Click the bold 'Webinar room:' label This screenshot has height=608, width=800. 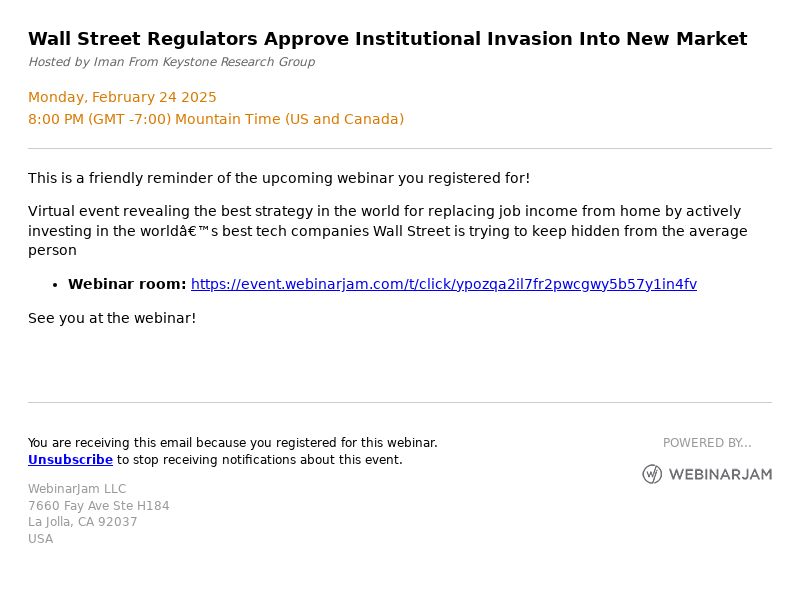pos(127,284)
